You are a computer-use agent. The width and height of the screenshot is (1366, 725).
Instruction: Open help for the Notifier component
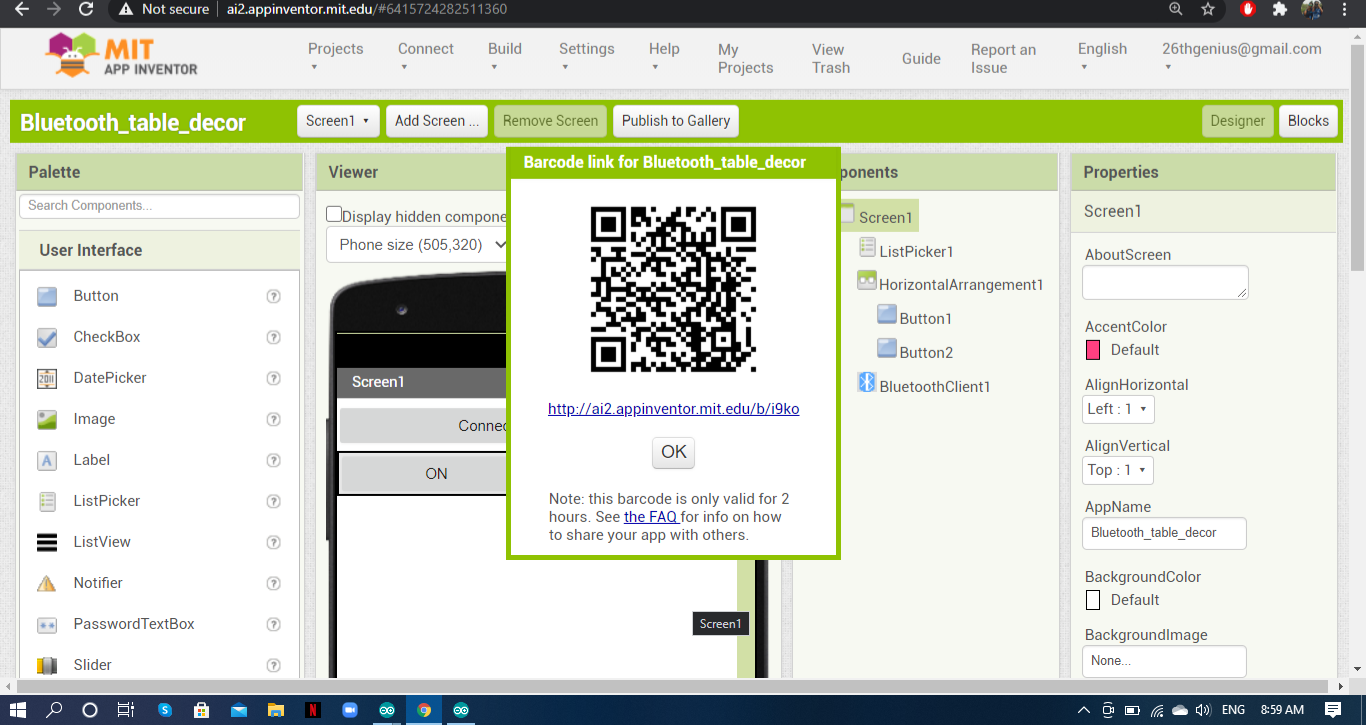pyautogui.click(x=273, y=583)
